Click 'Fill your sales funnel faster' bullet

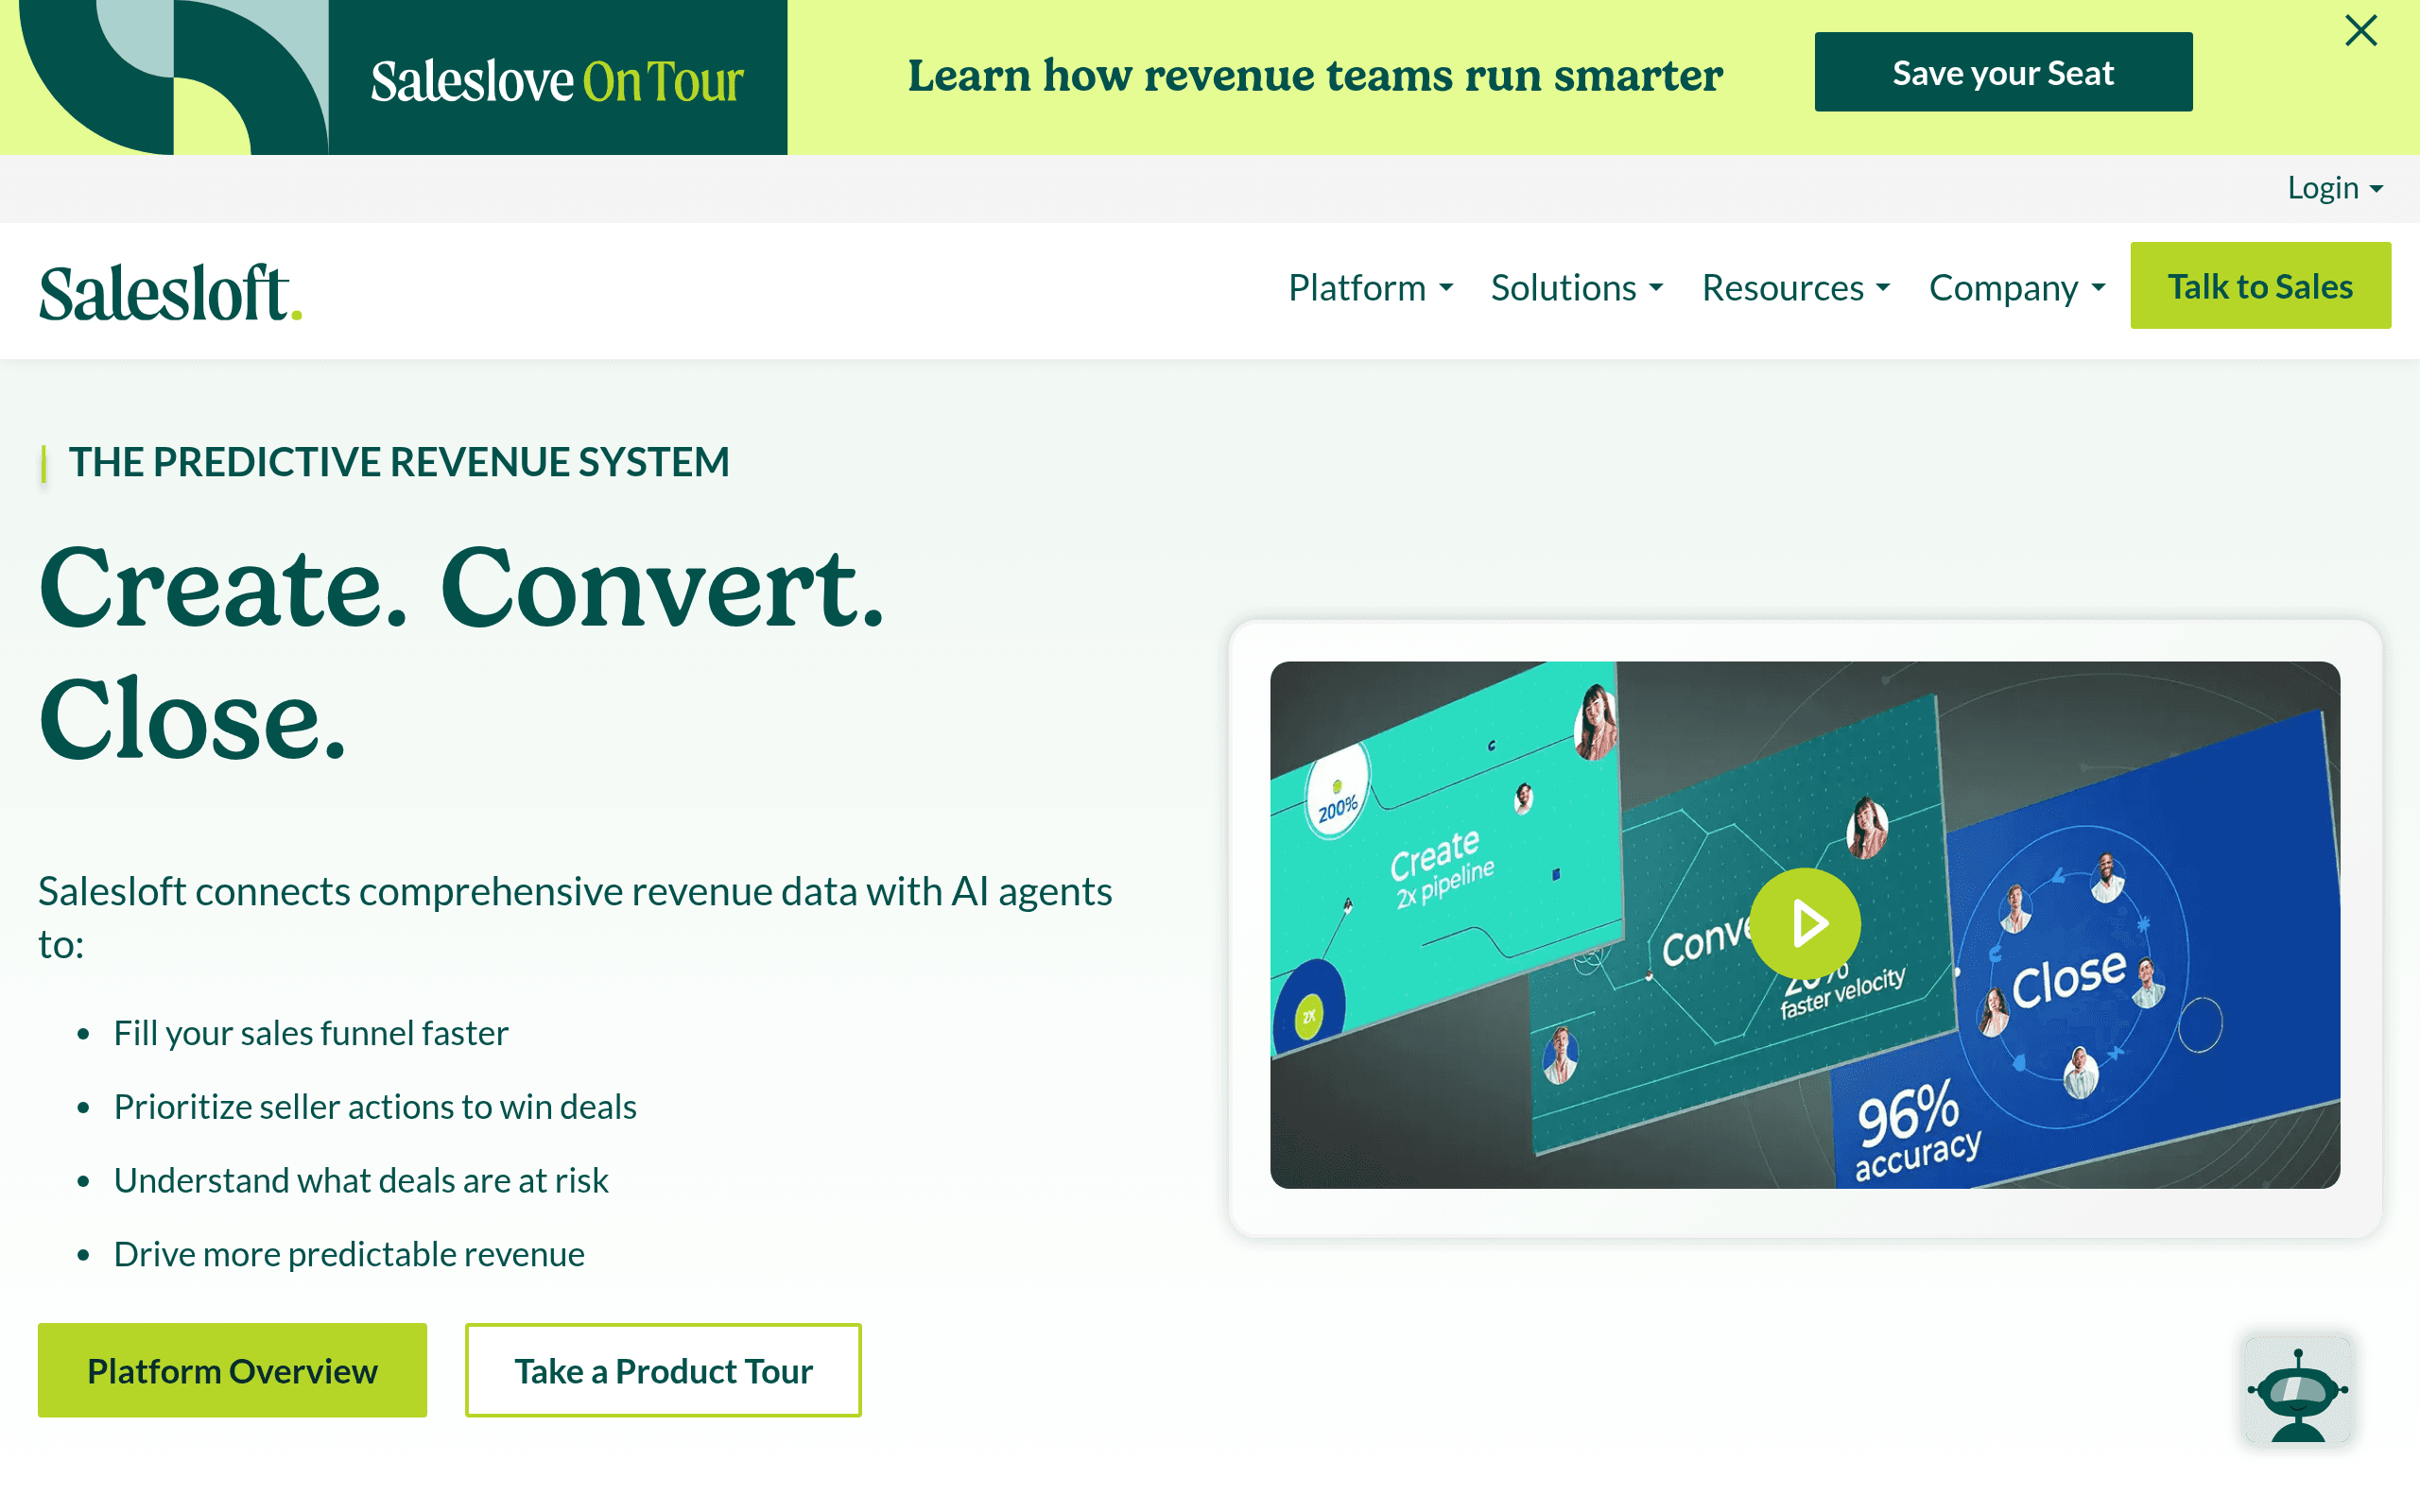tap(311, 1033)
